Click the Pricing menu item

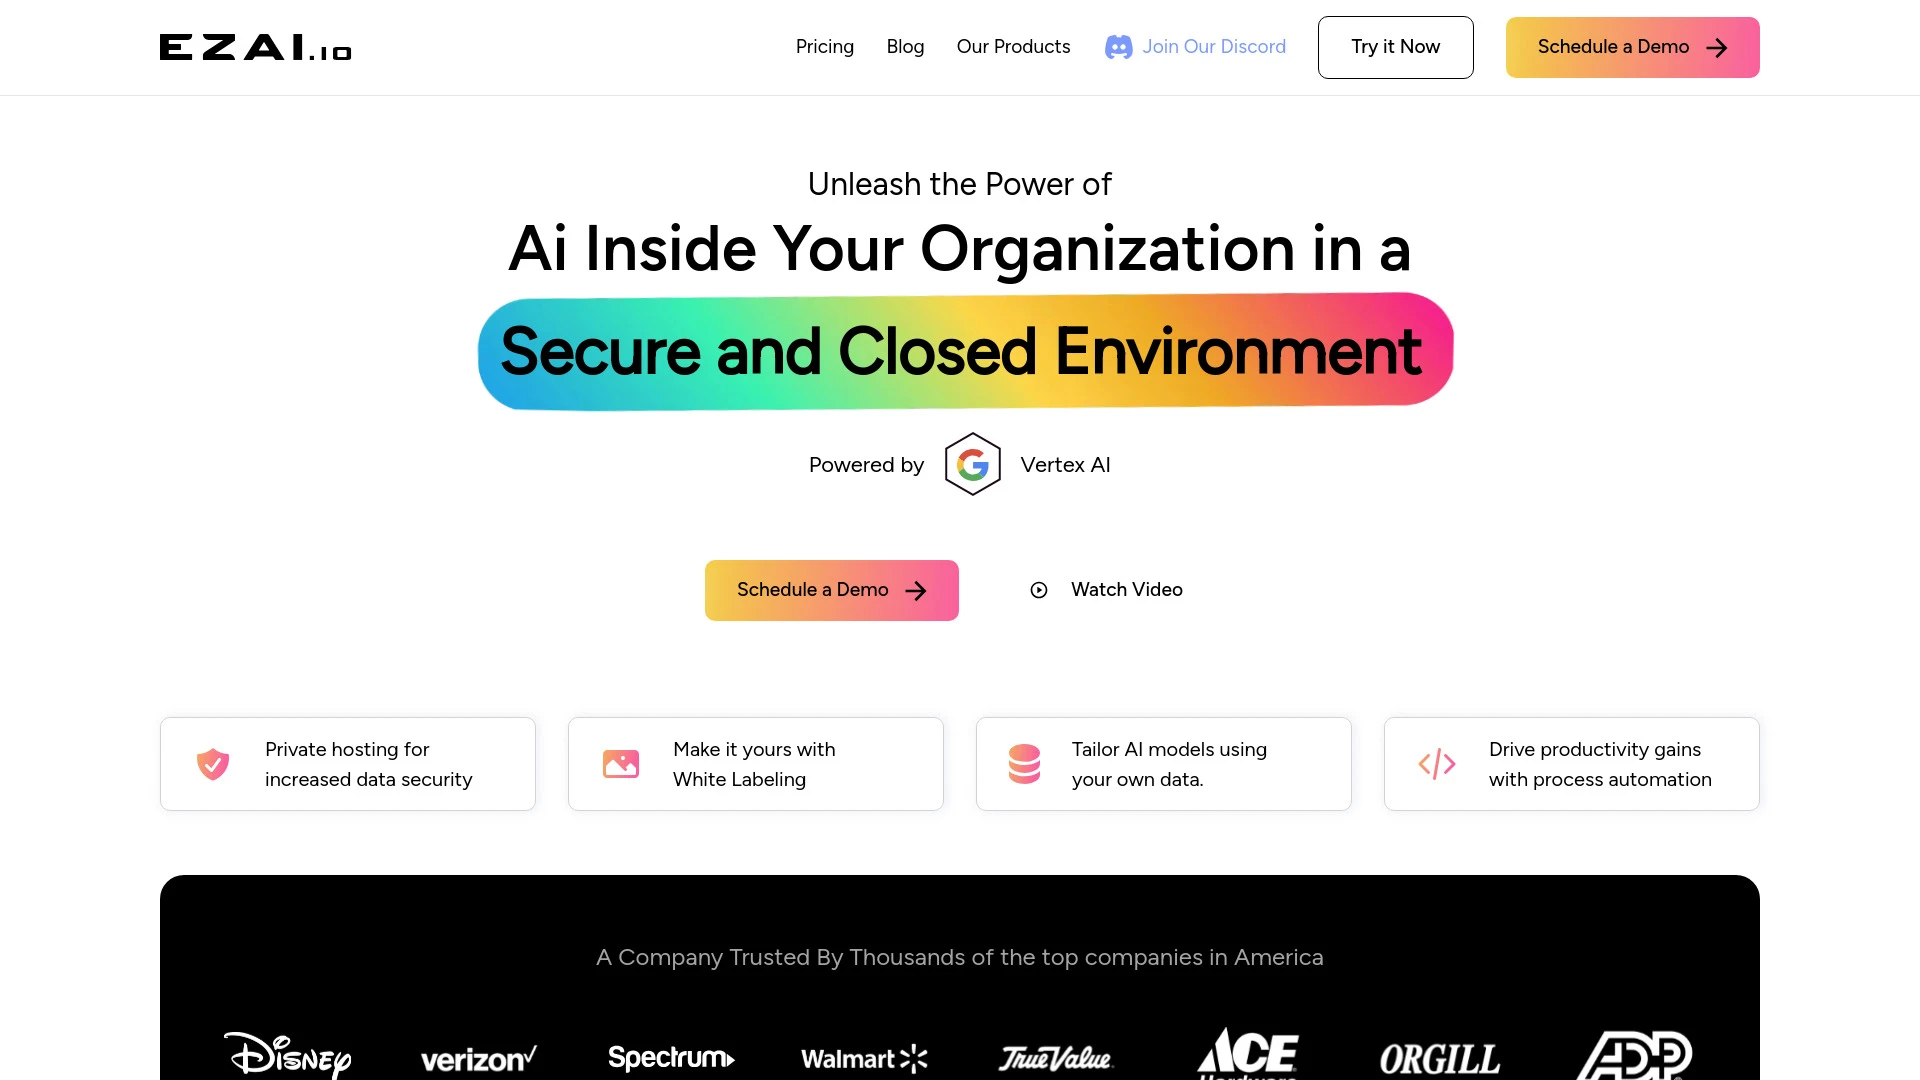point(824,47)
